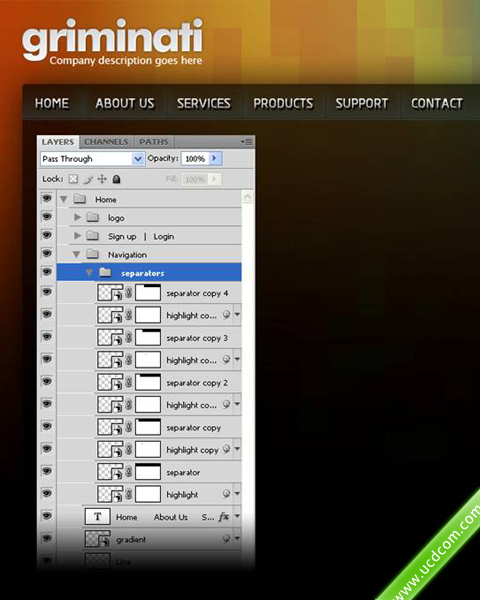Toggle visibility of the logo group
This screenshot has height=600, width=480.
47,217
